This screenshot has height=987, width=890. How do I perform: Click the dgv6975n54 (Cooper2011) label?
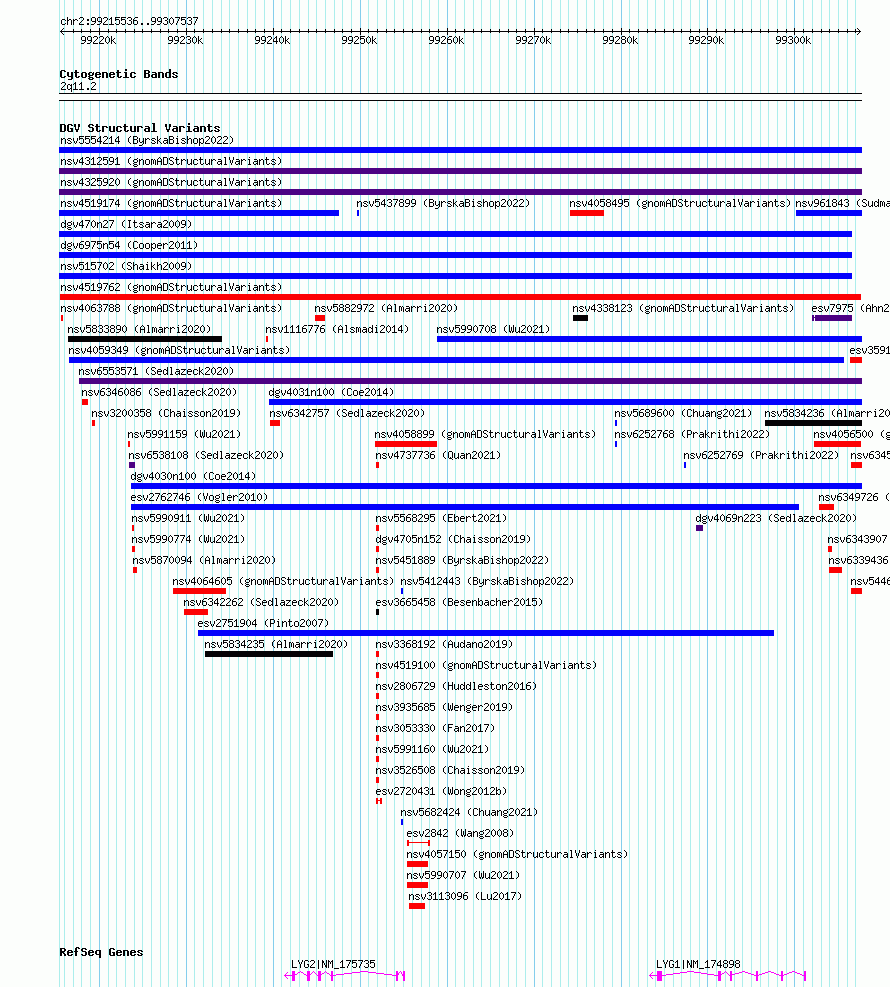[x=128, y=245]
